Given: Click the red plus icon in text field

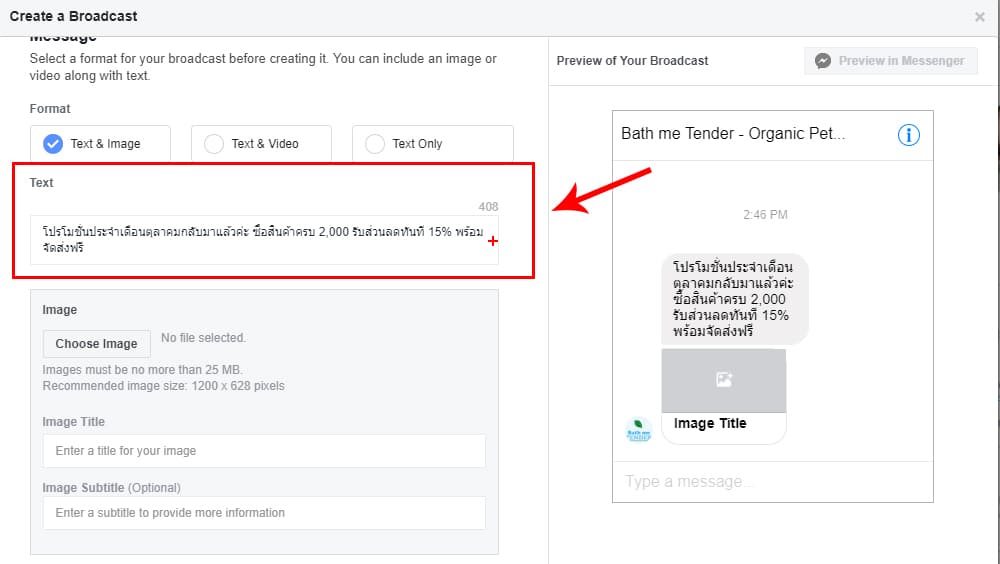Looking at the screenshot, I should coord(492,241).
